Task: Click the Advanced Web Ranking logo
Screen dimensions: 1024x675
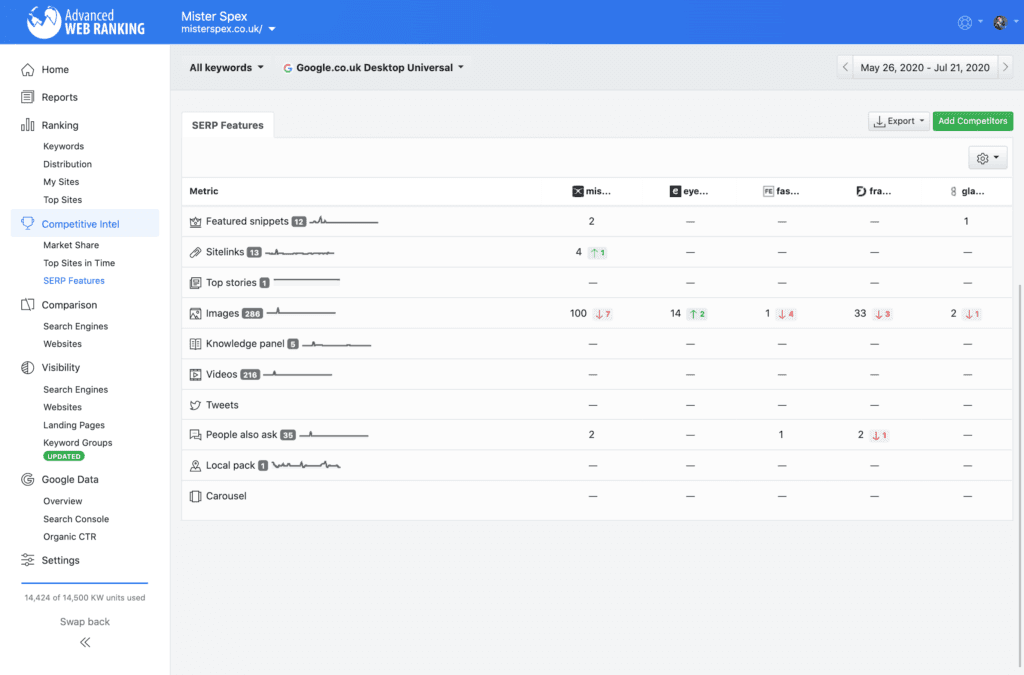Action: (86, 22)
